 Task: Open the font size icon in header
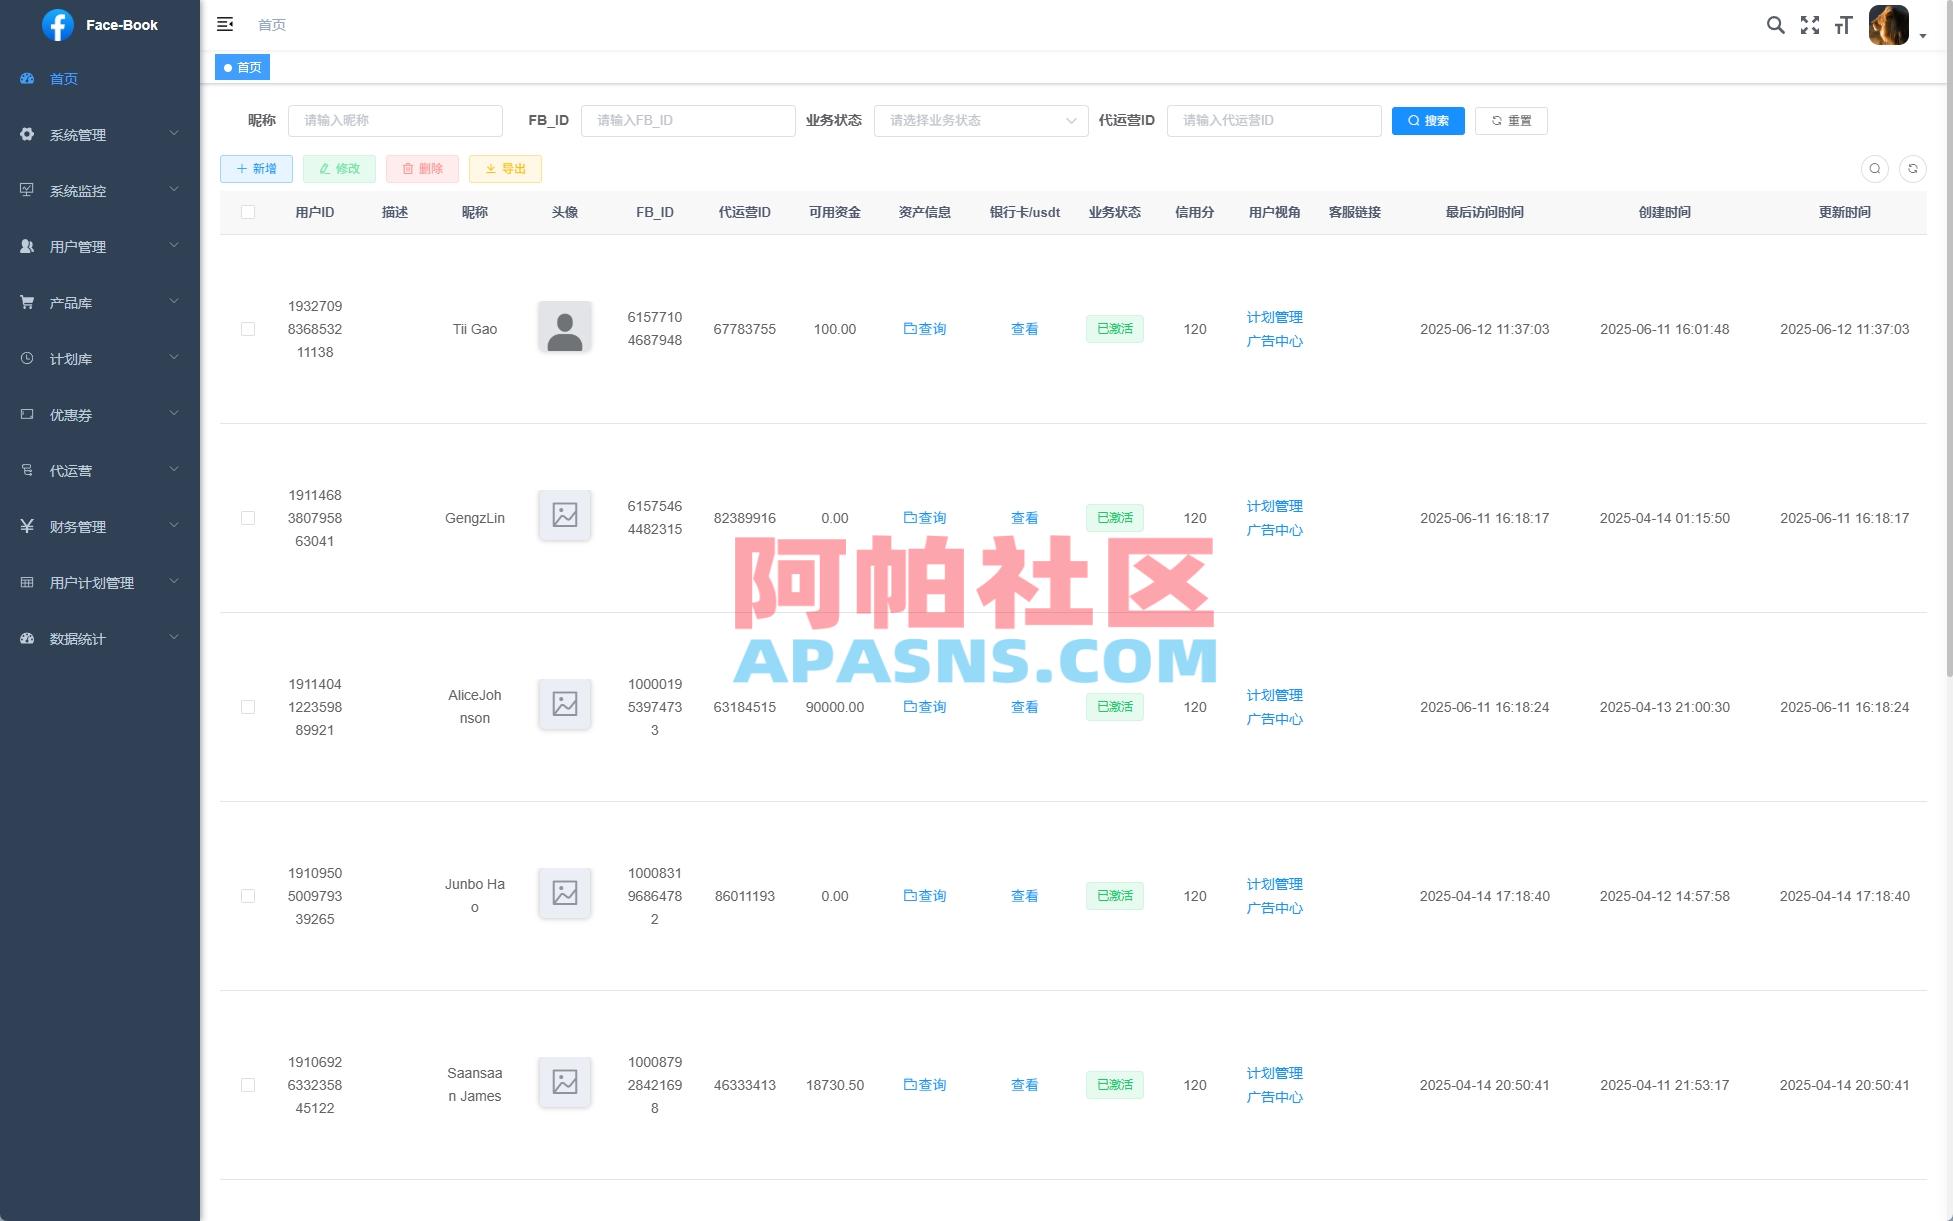pos(1843,25)
